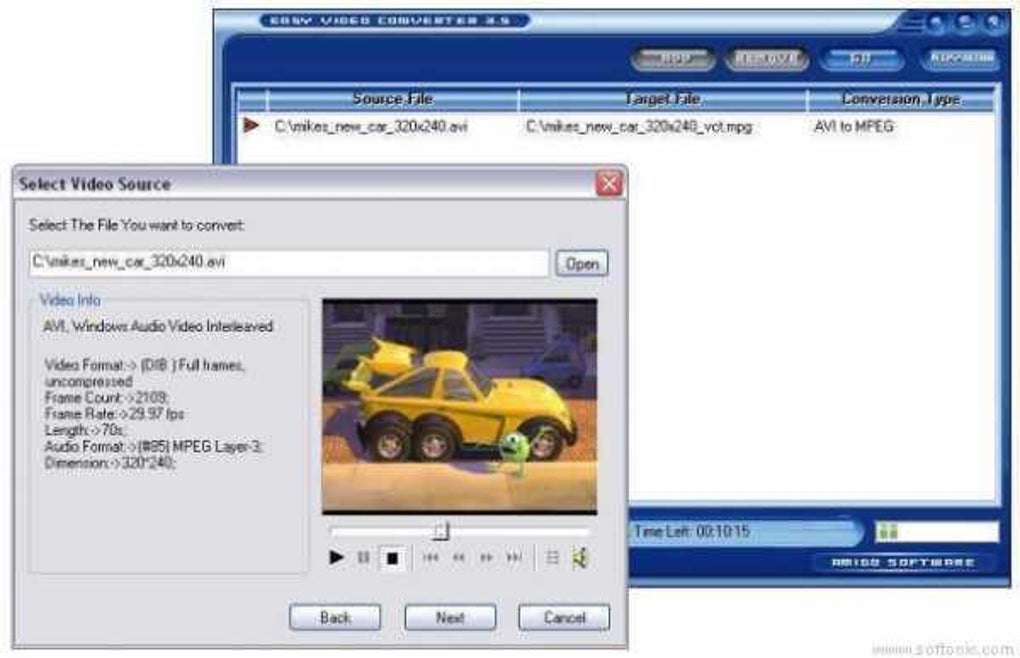This screenshot has width=1020, height=658.
Task: Click the 'Frame Rate:->29.97 fps' line
Action: pos(114,414)
